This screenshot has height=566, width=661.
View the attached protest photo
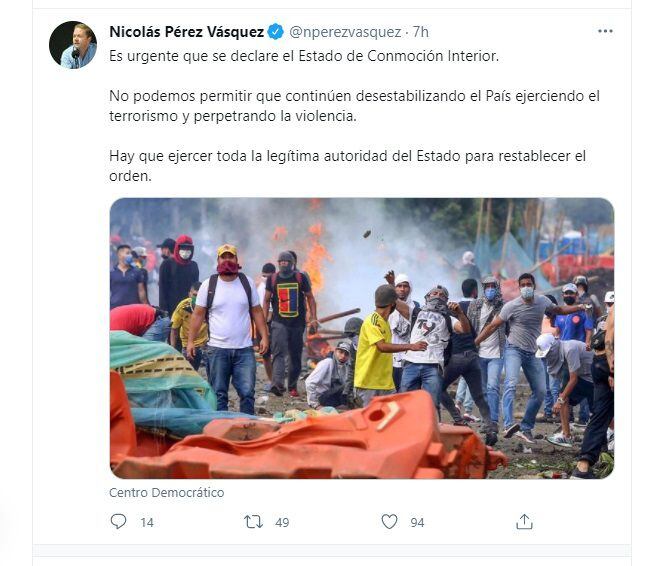click(362, 338)
